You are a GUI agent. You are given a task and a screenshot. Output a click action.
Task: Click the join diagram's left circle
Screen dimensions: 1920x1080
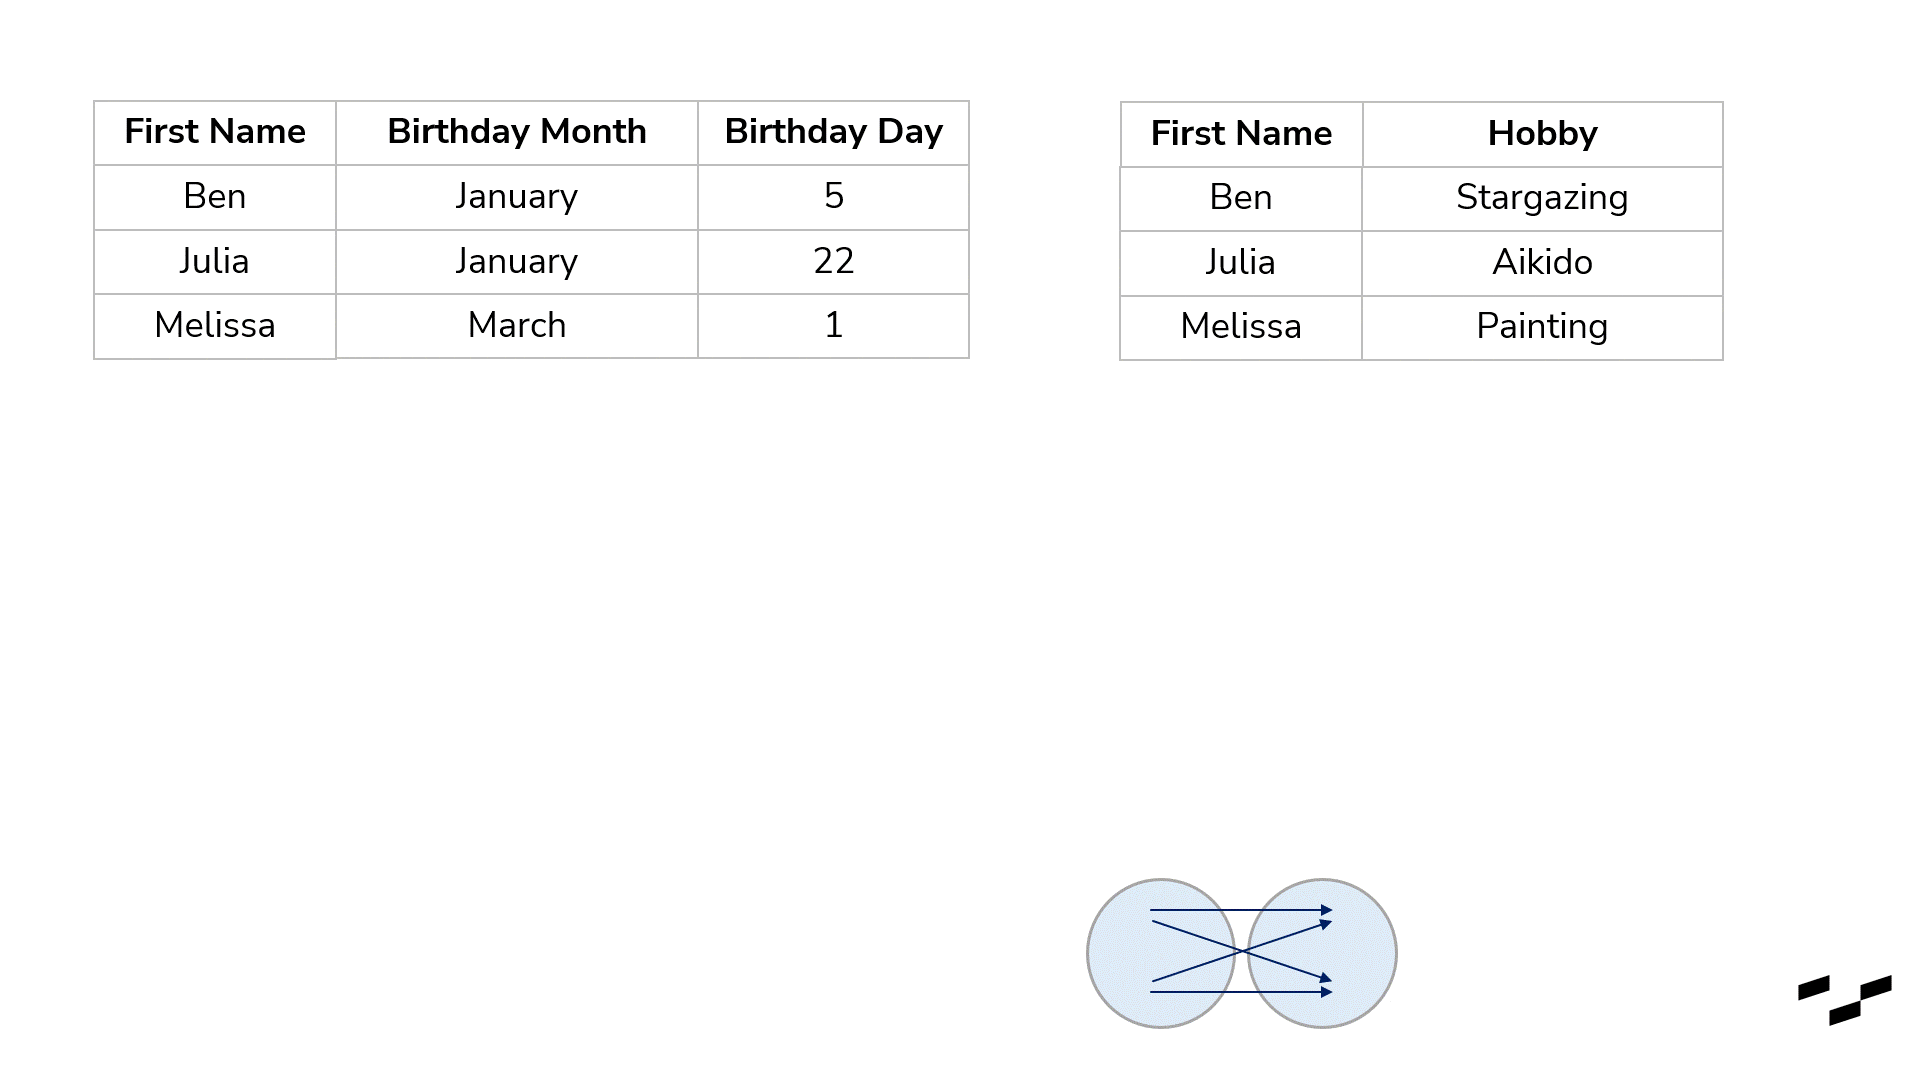point(1161,953)
